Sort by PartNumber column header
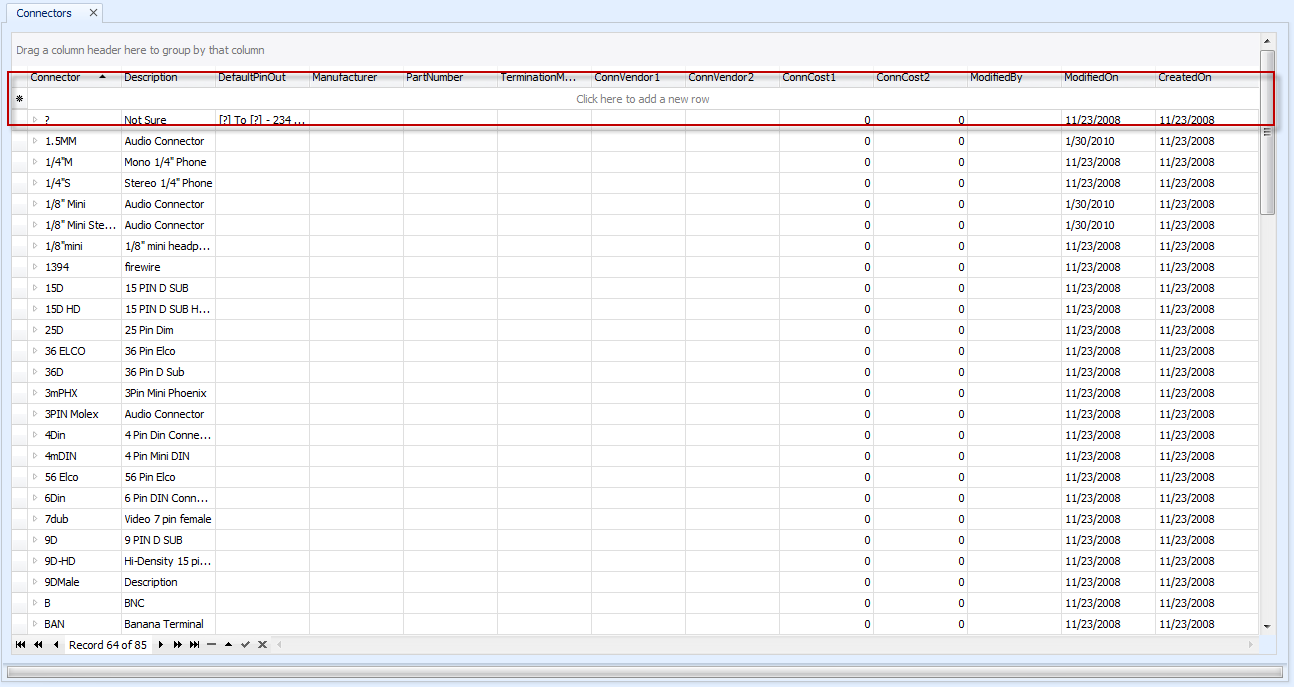Viewport: 1294px width, 687px height. point(450,77)
